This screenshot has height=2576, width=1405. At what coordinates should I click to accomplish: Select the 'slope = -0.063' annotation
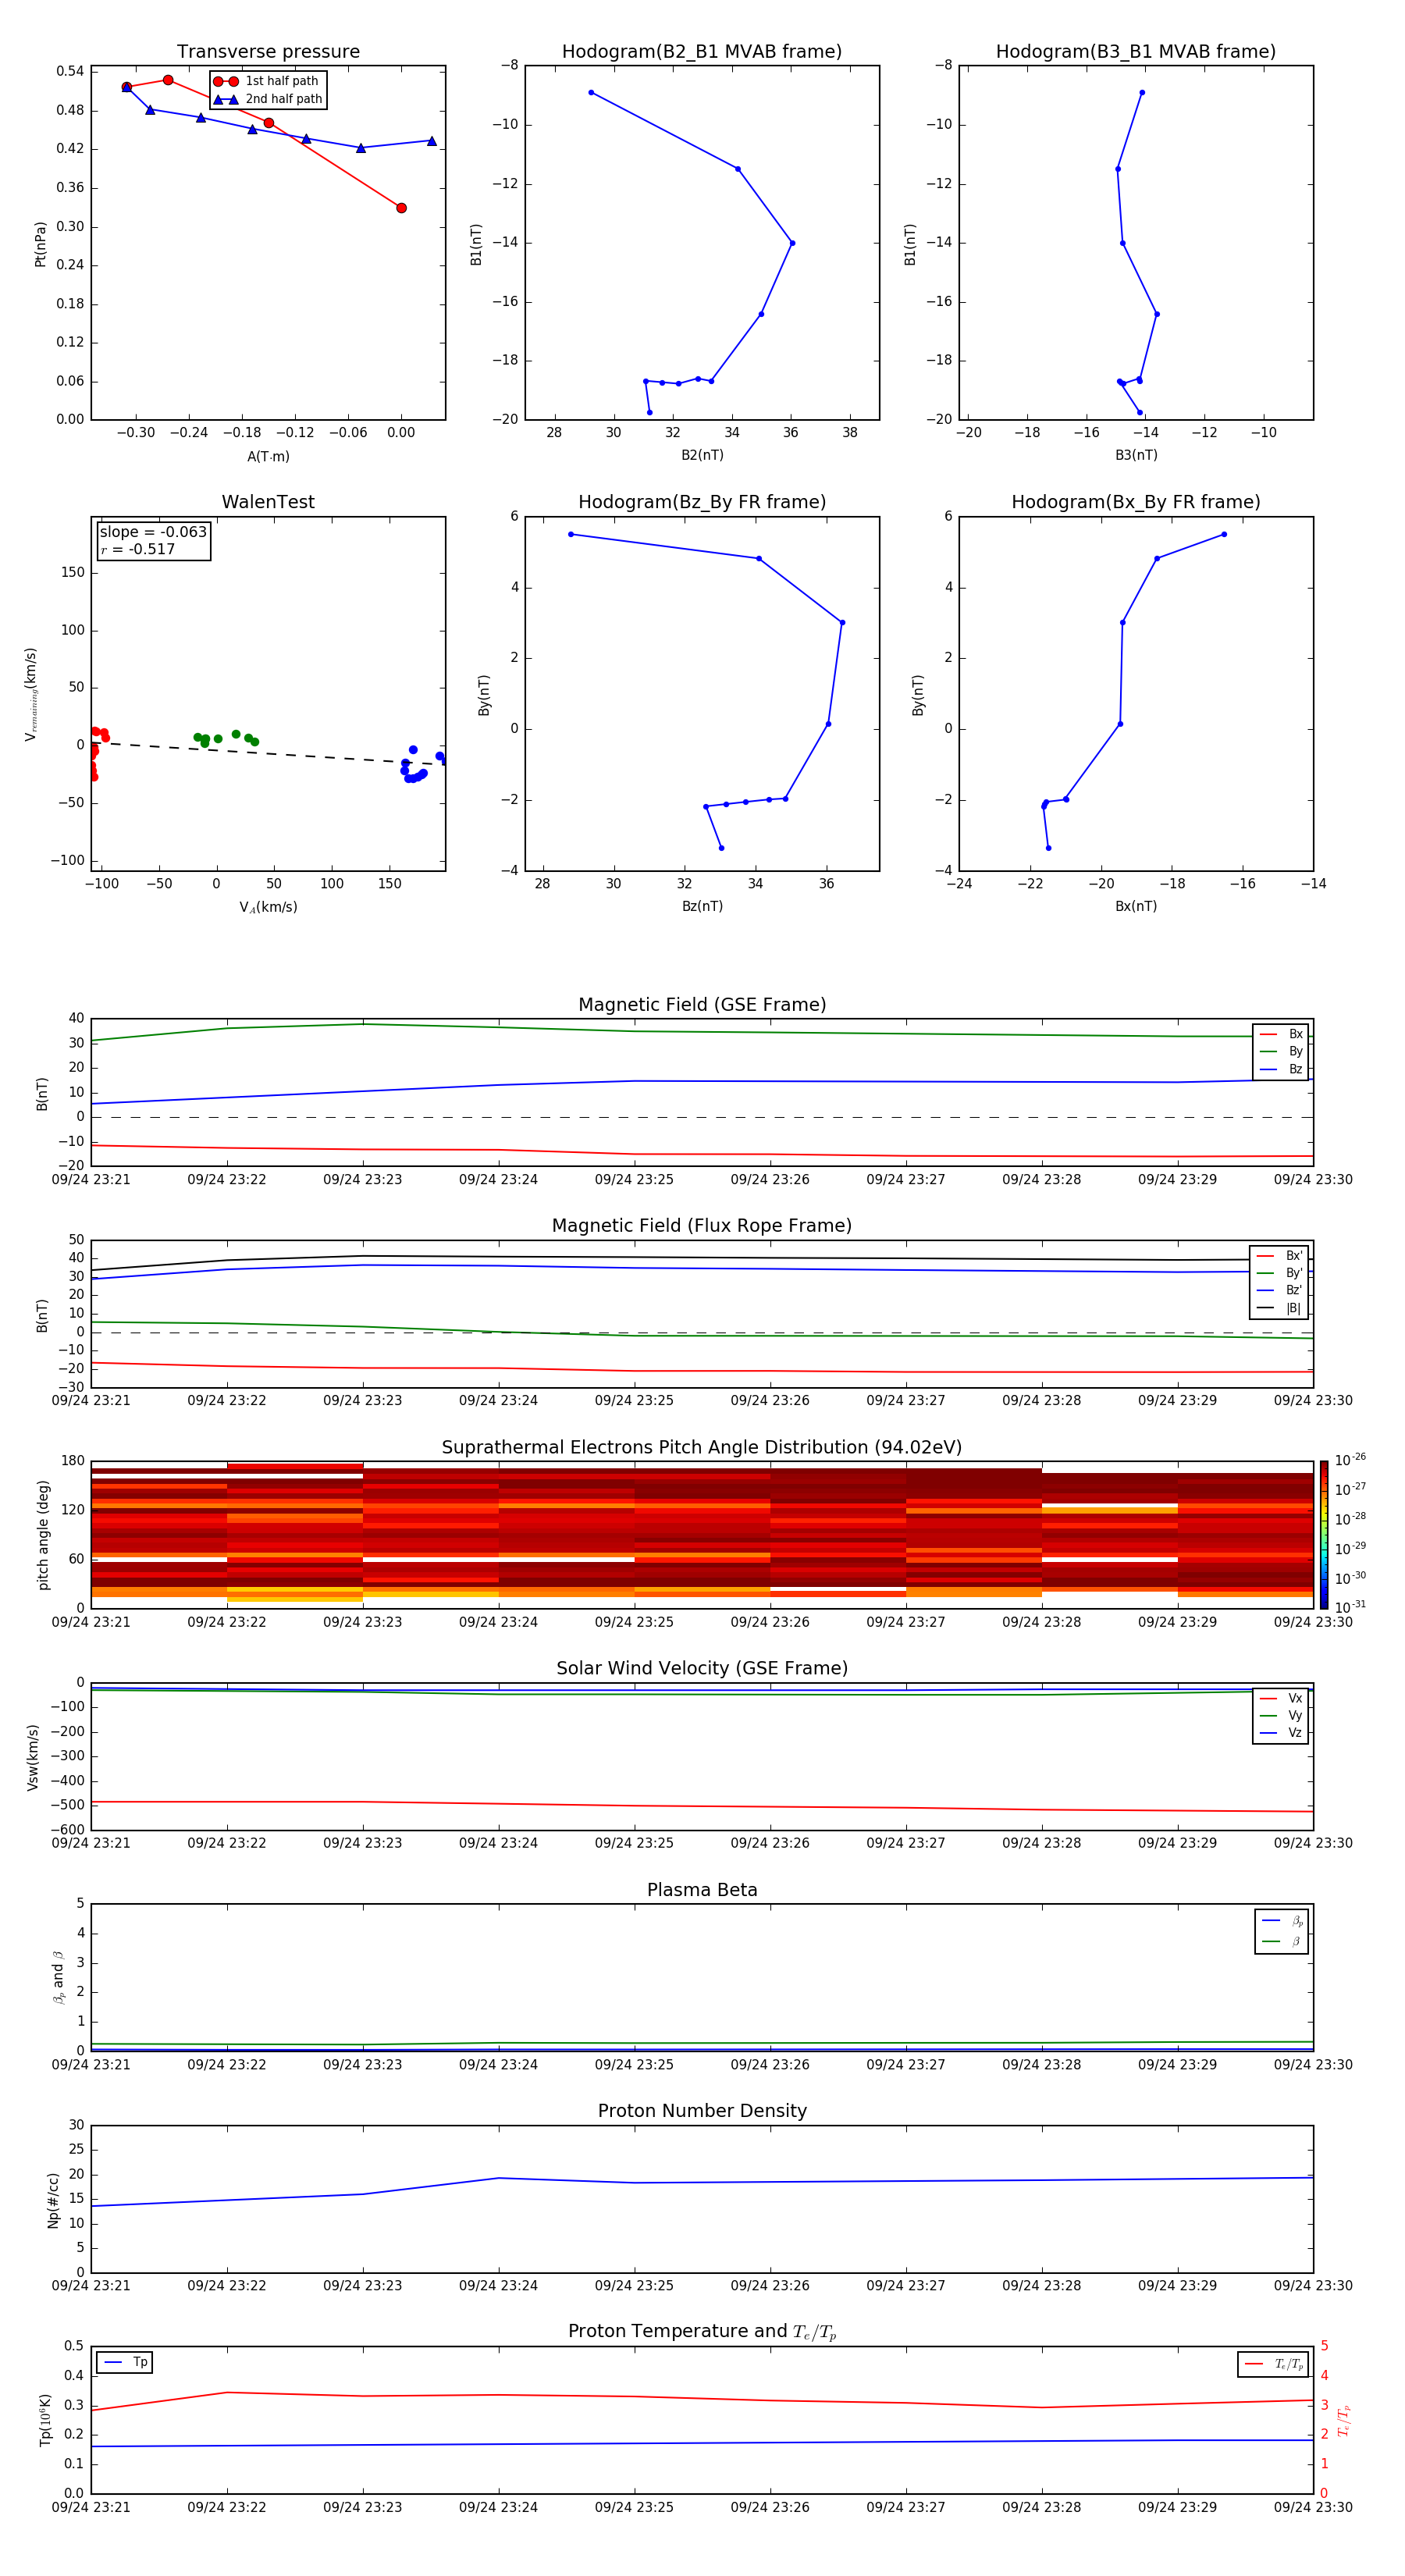point(153,532)
